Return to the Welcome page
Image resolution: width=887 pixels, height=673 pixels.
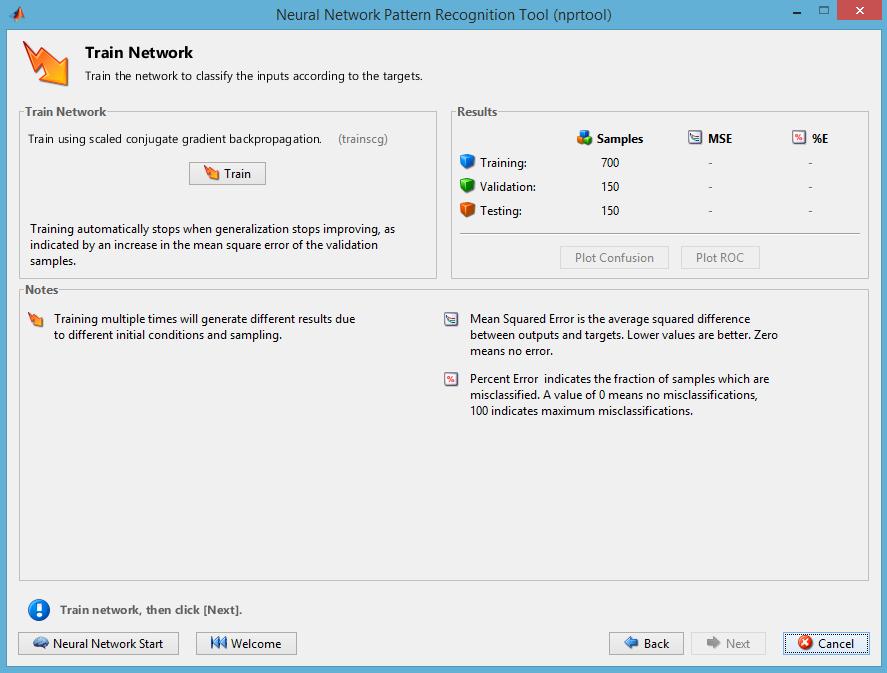pyautogui.click(x=246, y=644)
